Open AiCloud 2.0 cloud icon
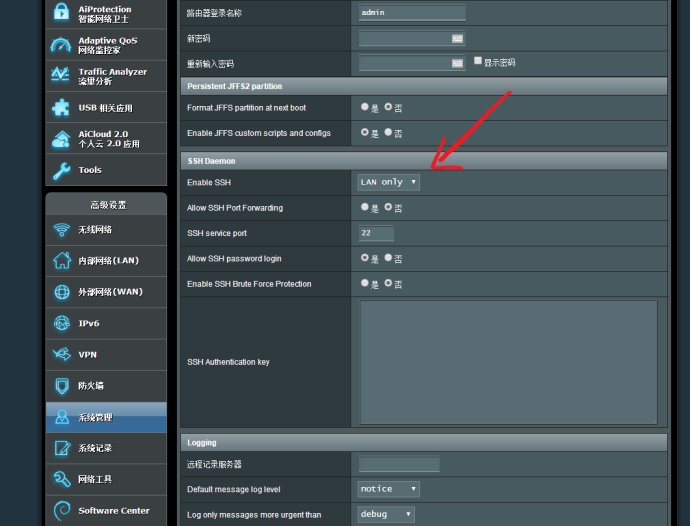The image size is (690, 526). [61, 139]
